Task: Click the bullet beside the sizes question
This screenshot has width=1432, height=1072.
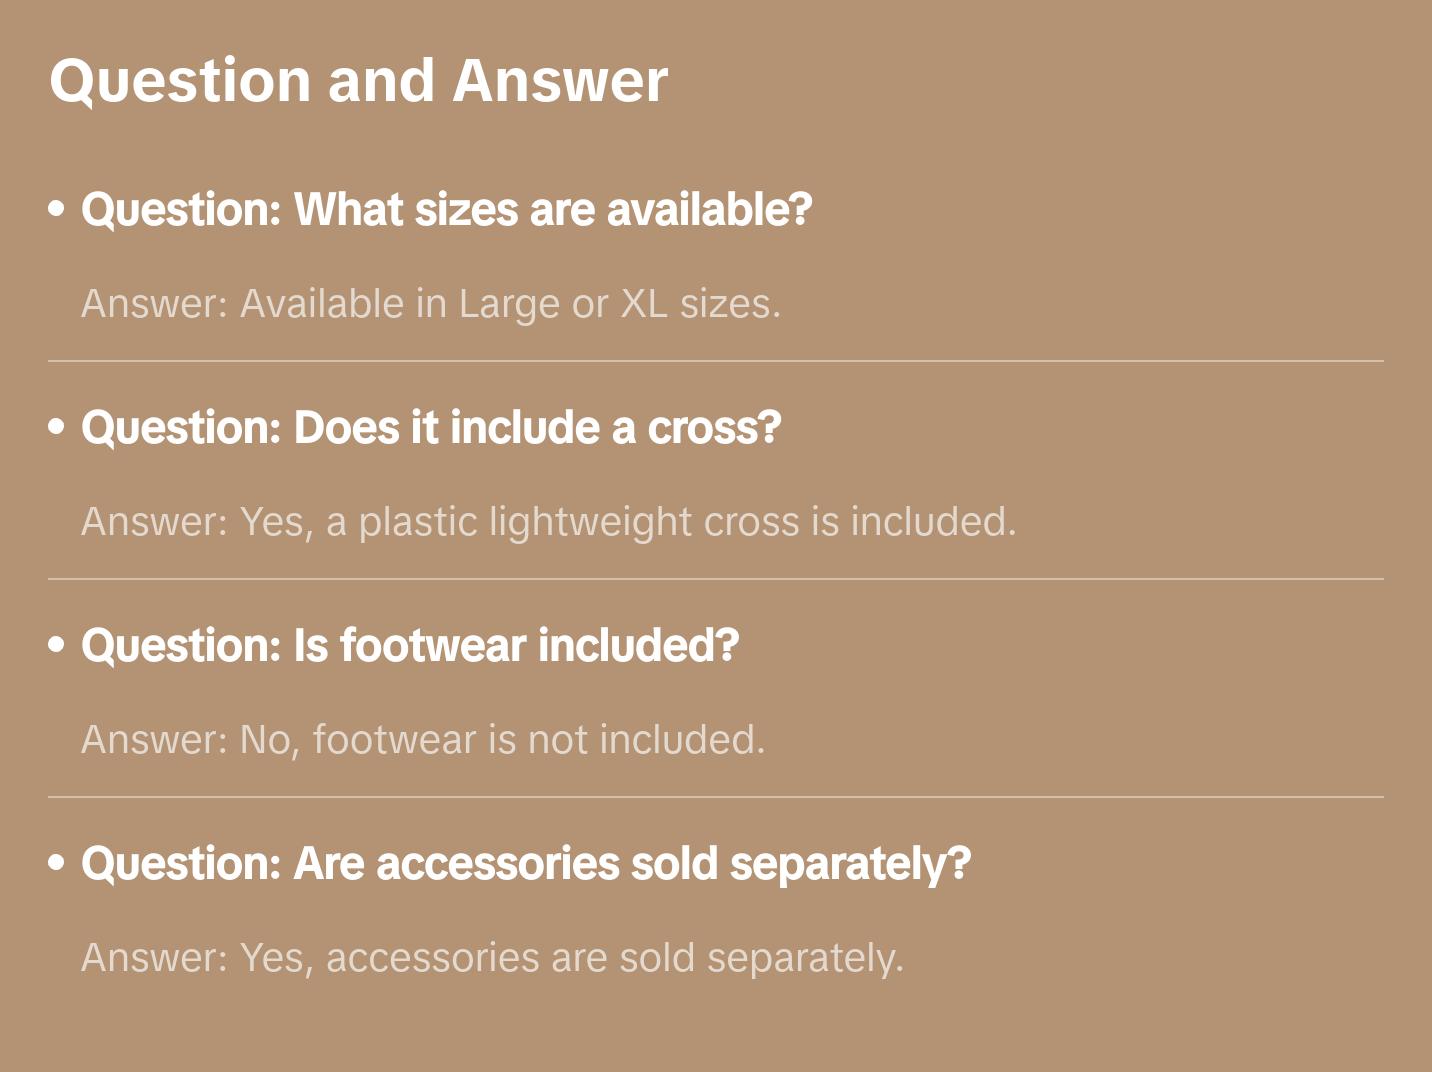Action: (57, 209)
